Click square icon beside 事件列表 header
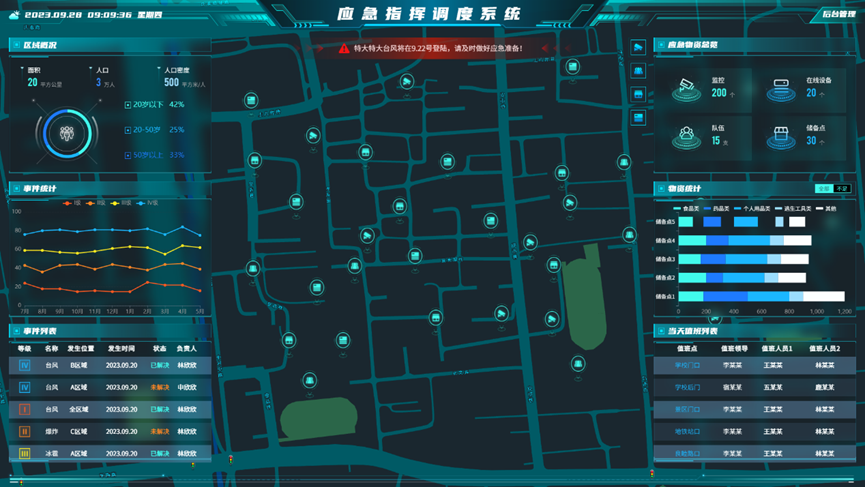This screenshot has height=487, width=865. [x=16, y=331]
